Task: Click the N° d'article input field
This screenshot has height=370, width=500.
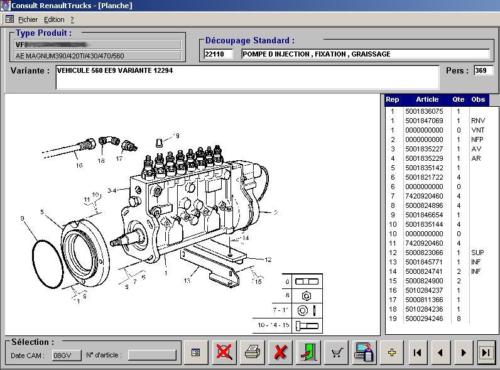Action: pyautogui.click(x=152, y=355)
